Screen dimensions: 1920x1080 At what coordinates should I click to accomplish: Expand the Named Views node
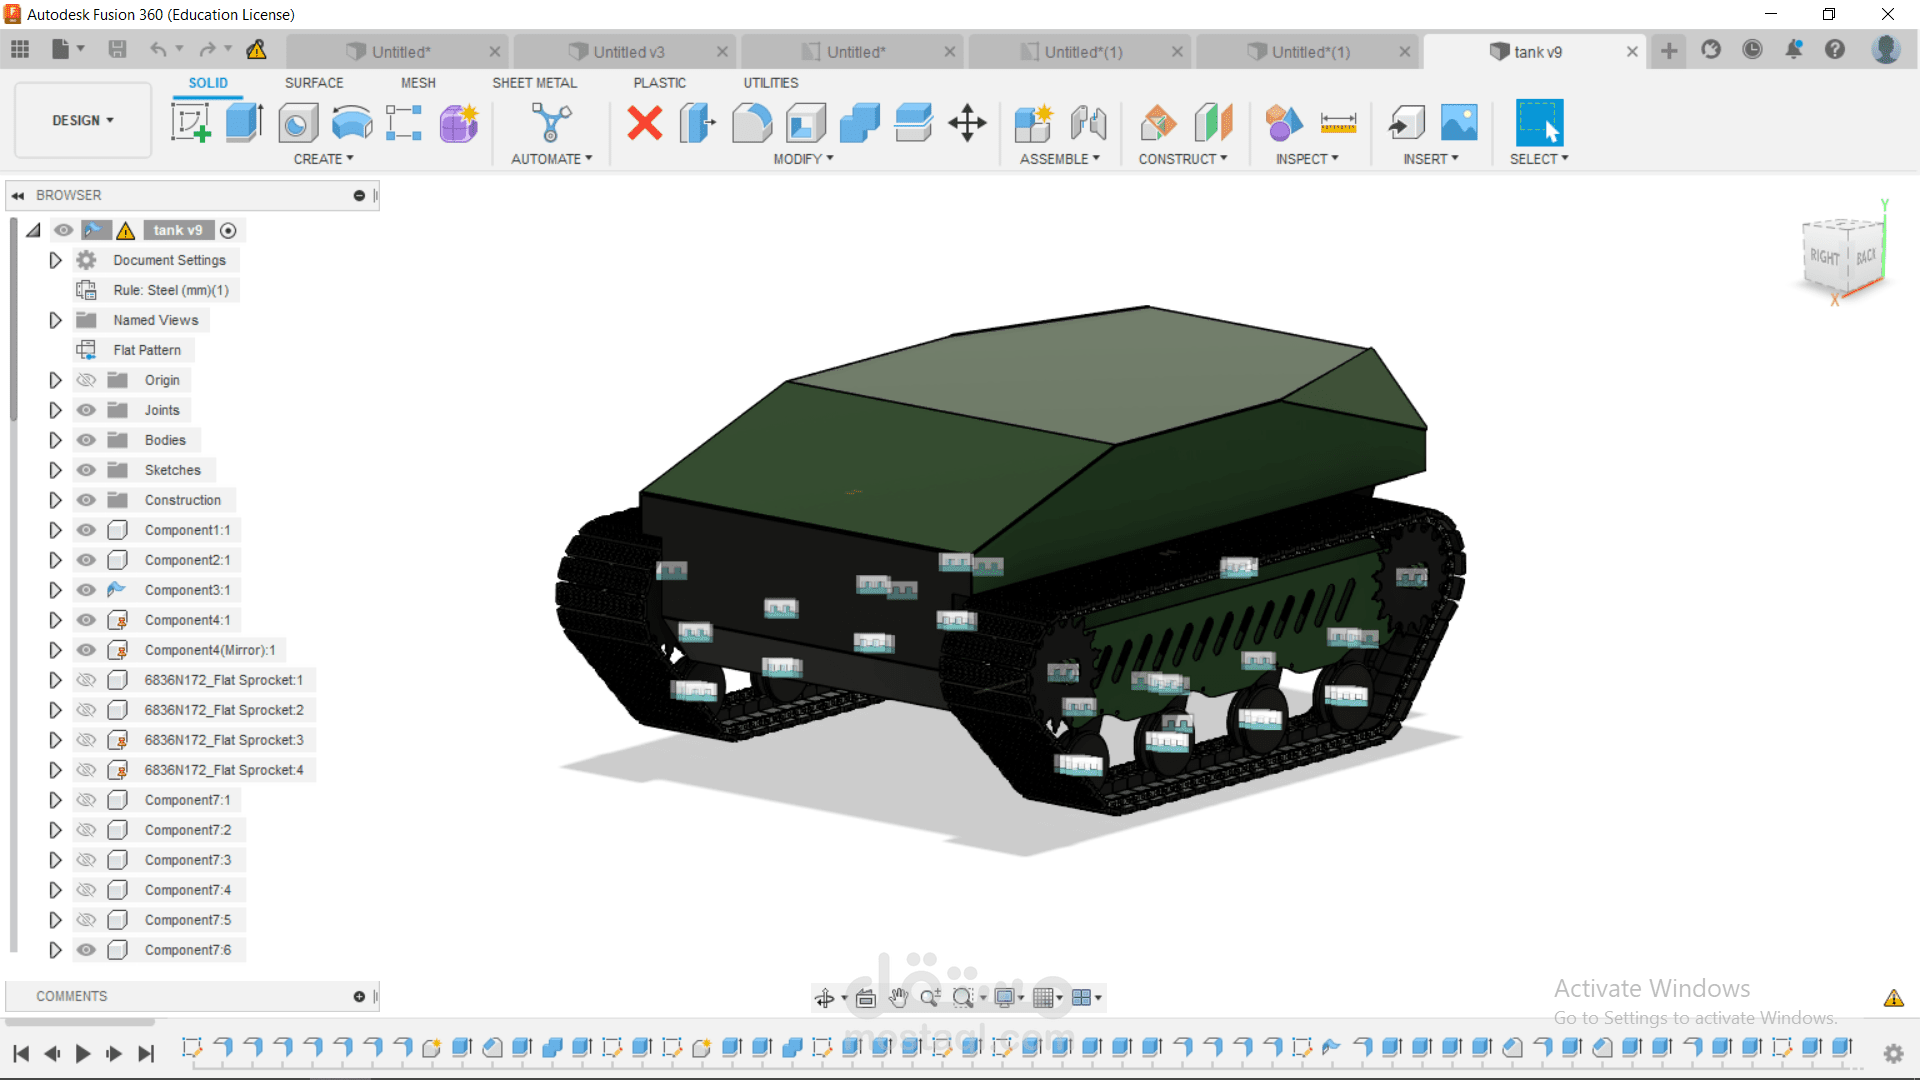tap(55, 320)
